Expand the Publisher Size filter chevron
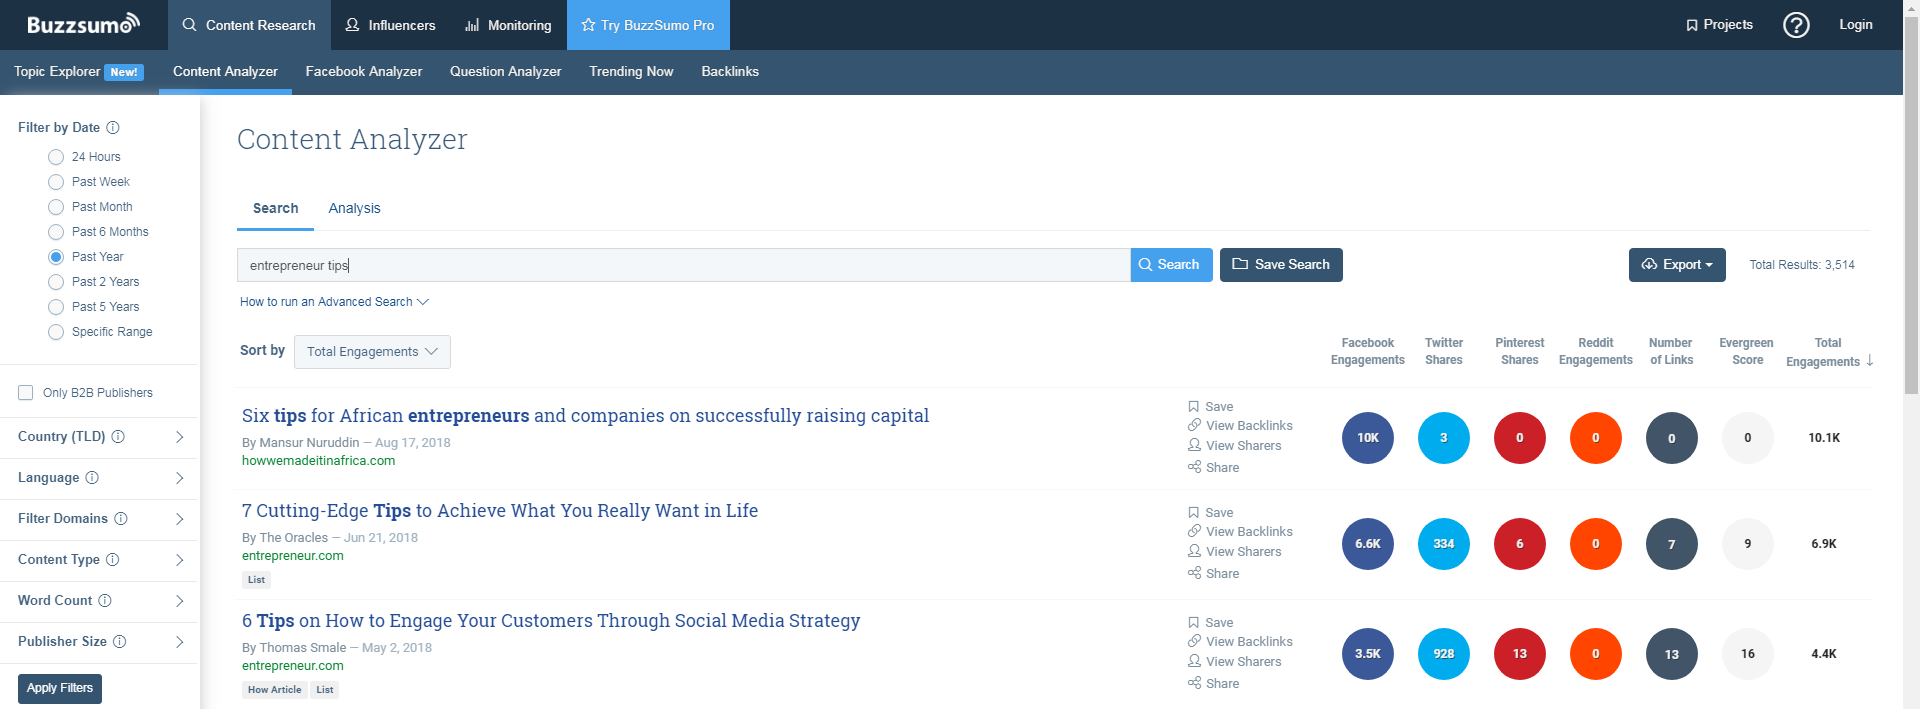The image size is (1920, 709). 180,642
